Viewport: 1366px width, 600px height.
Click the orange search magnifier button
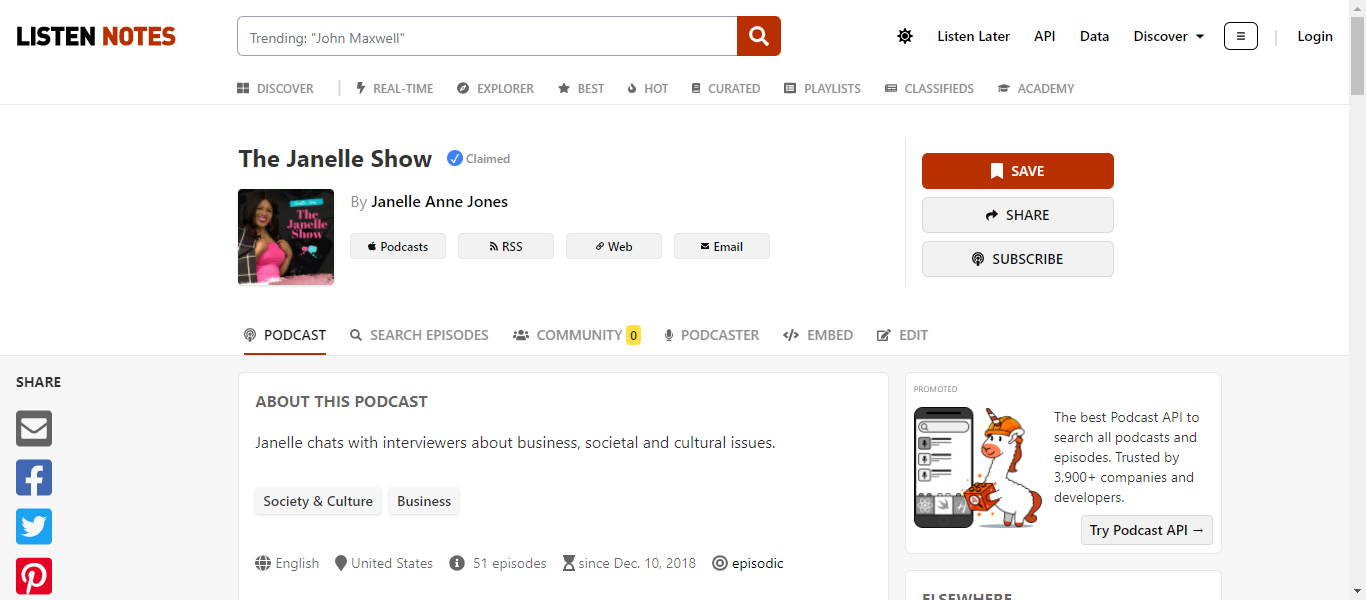pyautogui.click(x=759, y=36)
